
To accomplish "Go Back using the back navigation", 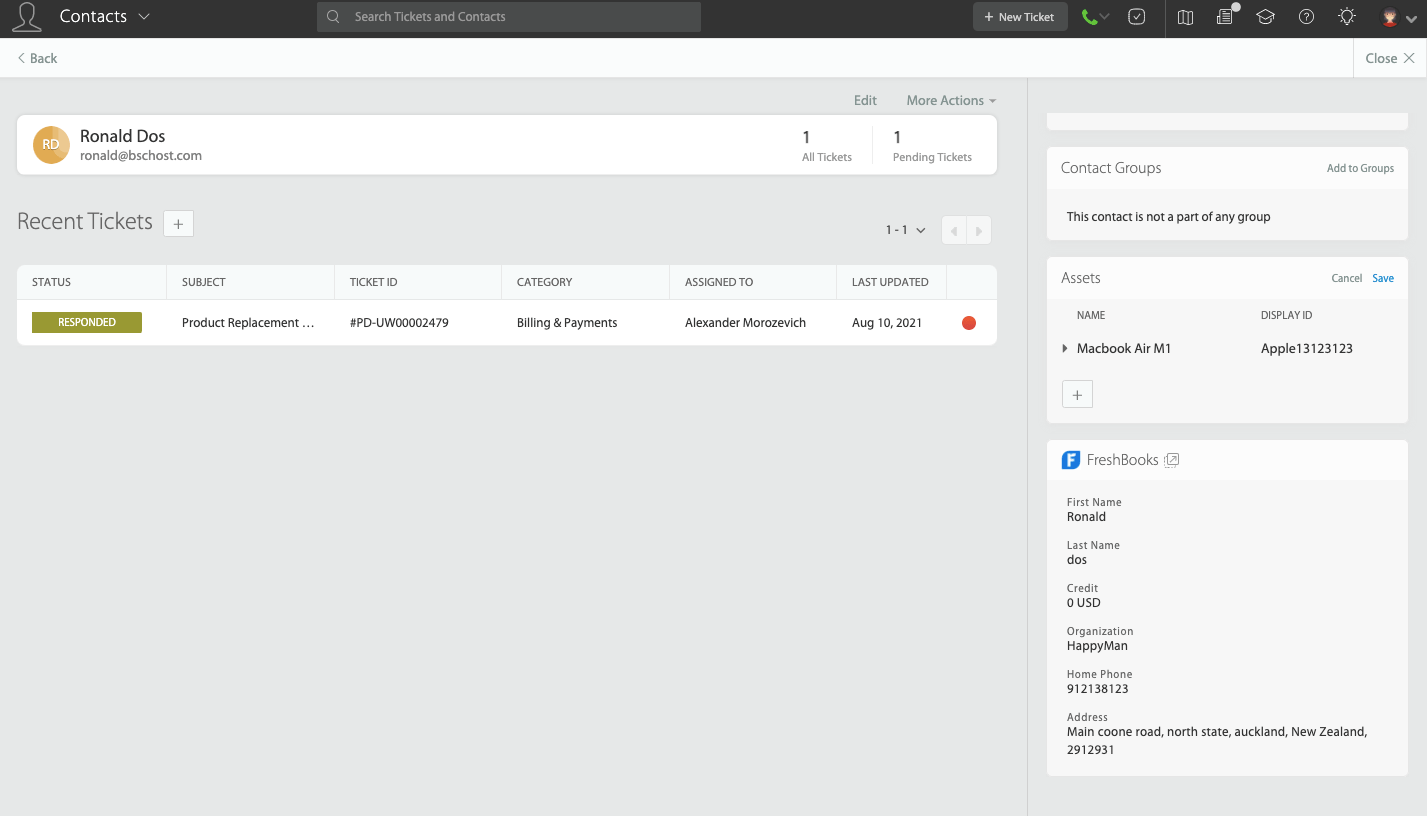I will 36,58.
